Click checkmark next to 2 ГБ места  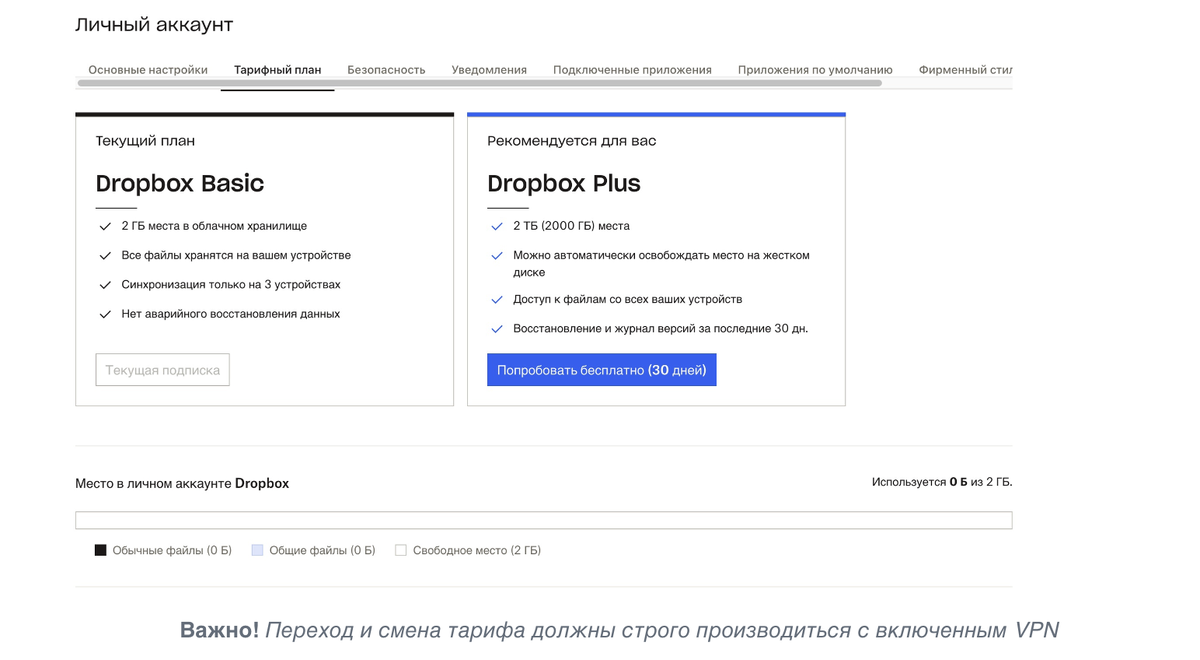[105, 227]
